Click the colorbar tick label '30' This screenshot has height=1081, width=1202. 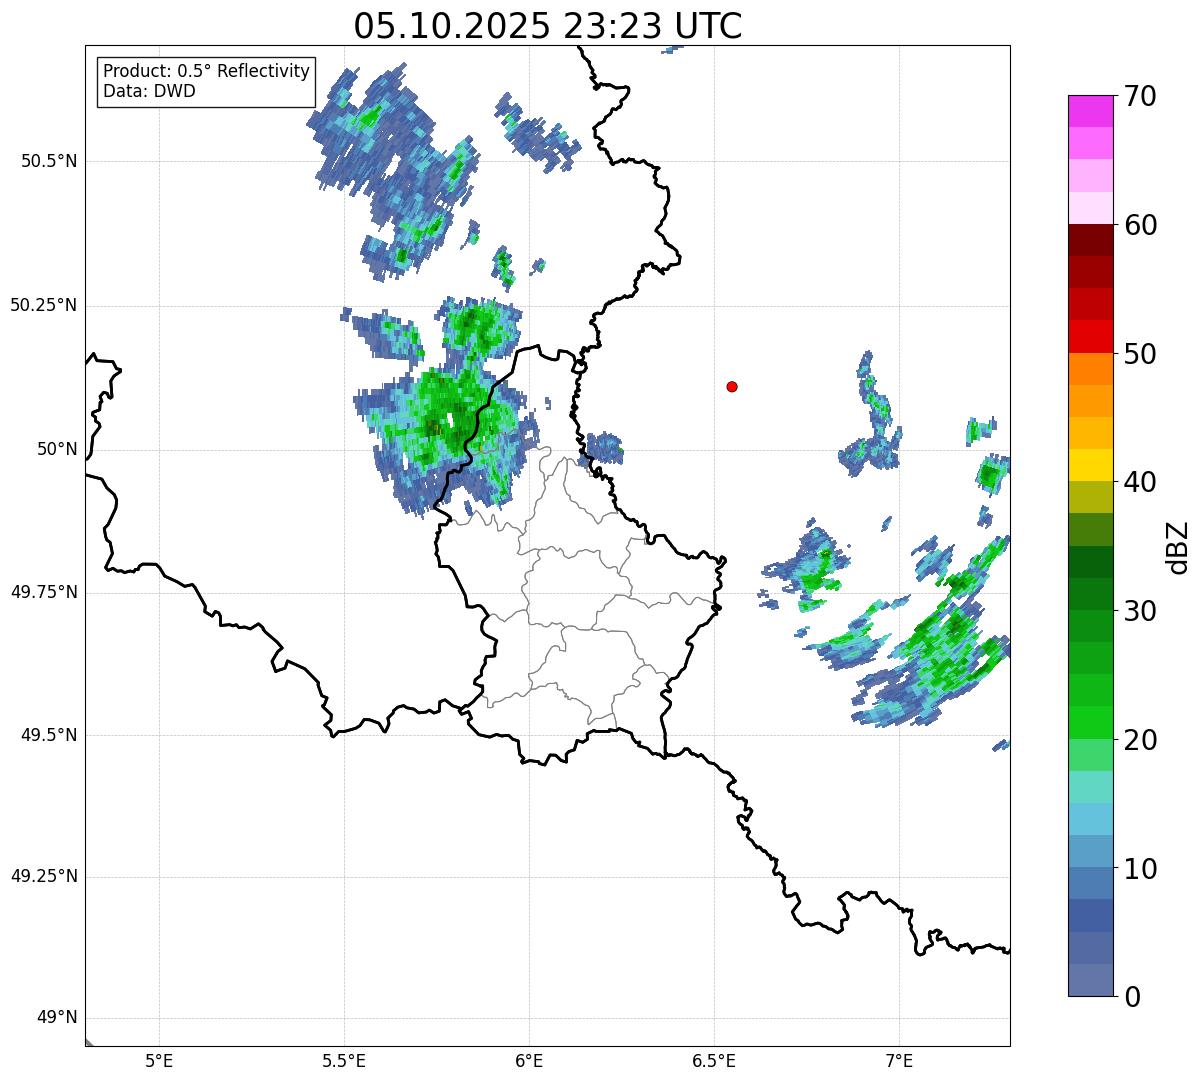1139,611
